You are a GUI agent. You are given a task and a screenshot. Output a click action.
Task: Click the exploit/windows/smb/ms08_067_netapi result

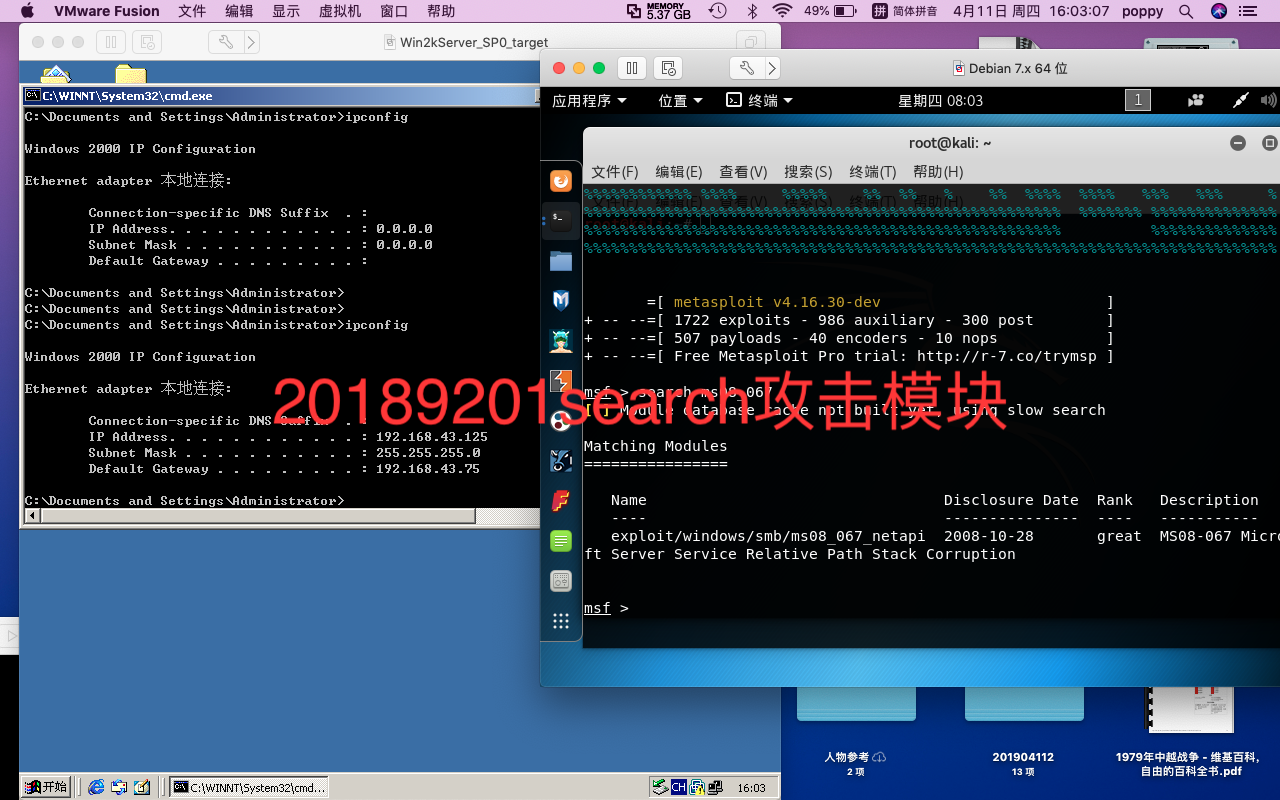pos(768,536)
